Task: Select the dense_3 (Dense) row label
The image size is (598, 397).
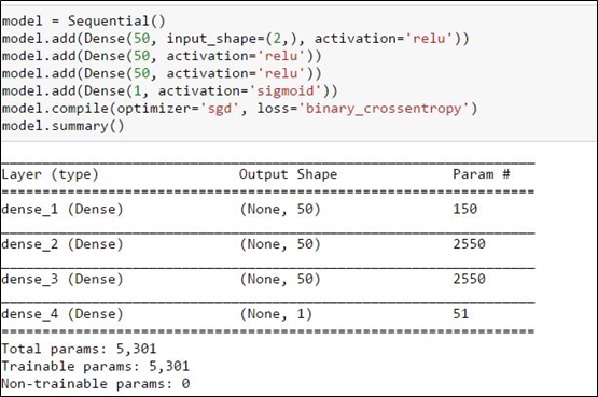Action: click(x=63, y=279)
